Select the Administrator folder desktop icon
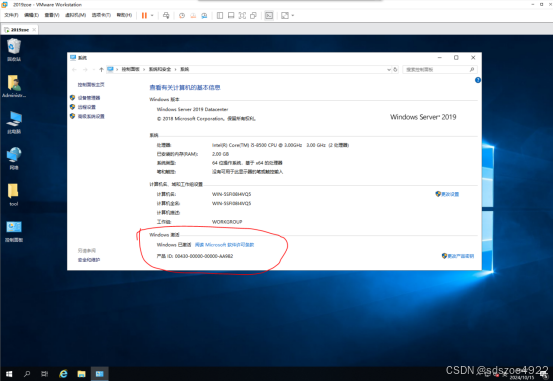Image resolution: width=553 pixels, height=382 pixels. [14, 86]
